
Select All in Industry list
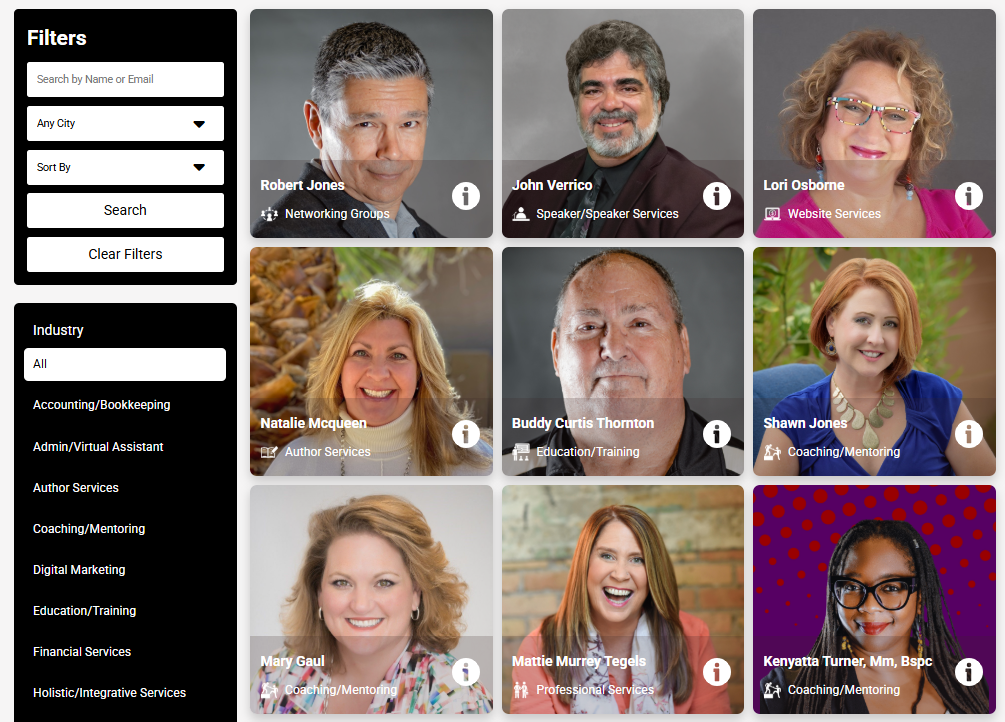coord(125,364)
